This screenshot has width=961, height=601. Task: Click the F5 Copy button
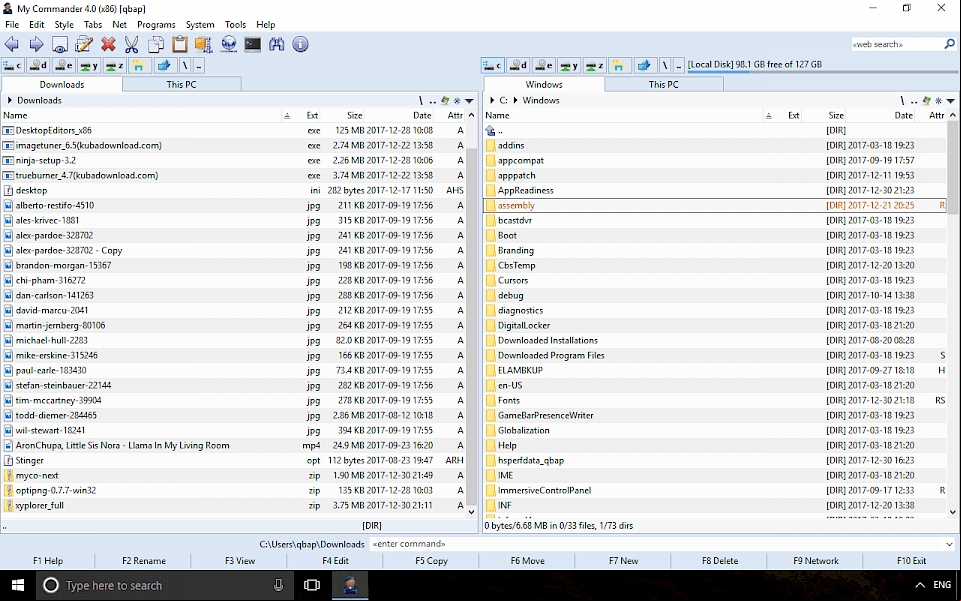(431, 561)
